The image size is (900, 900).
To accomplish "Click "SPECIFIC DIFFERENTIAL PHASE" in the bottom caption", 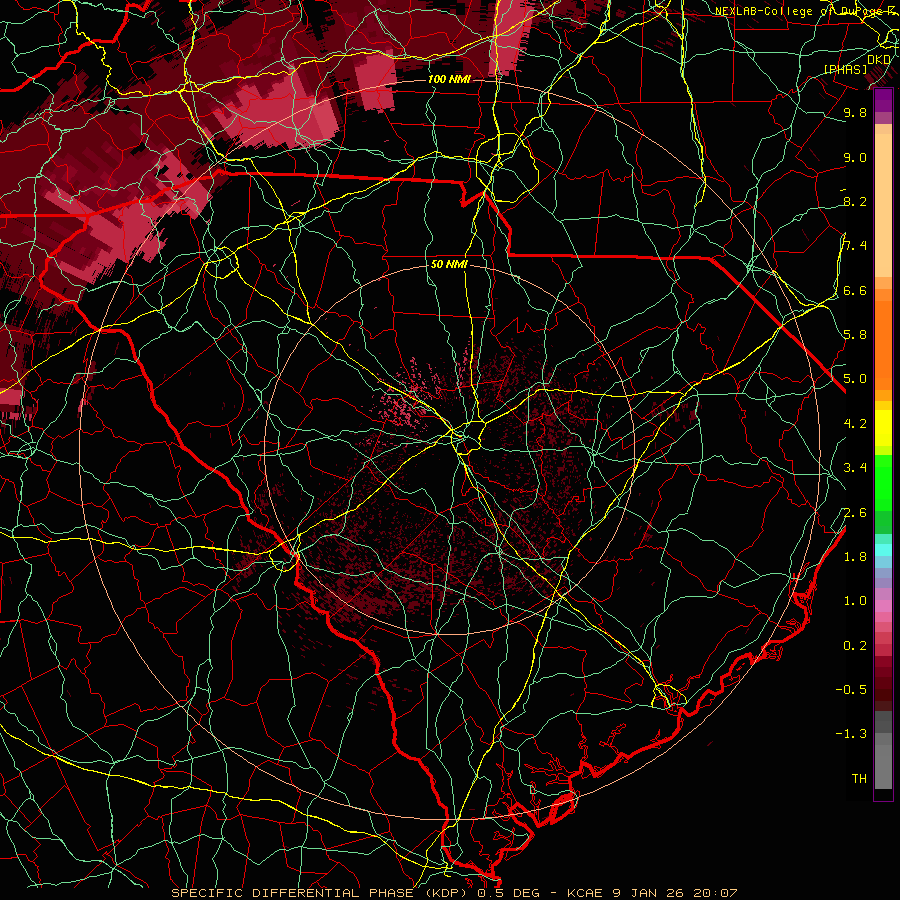I will click(x=292, y=893).
